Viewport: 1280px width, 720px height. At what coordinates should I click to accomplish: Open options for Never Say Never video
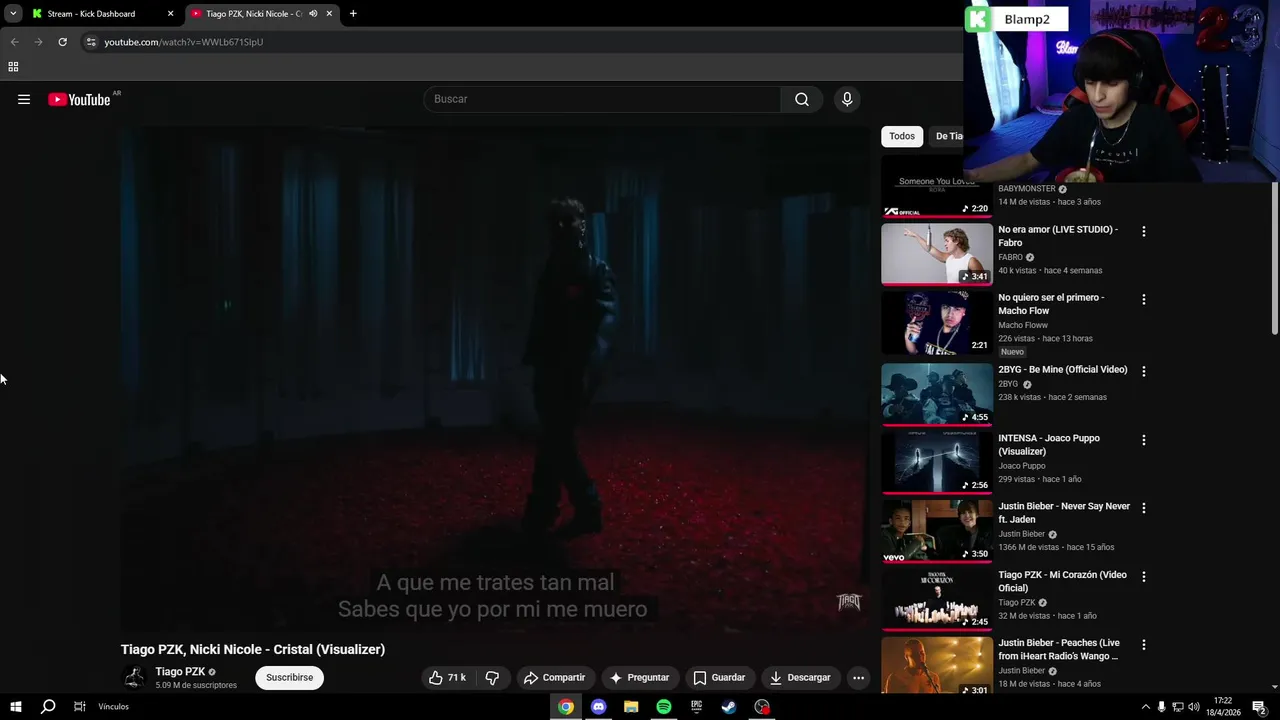click(x=1144, y=508)
